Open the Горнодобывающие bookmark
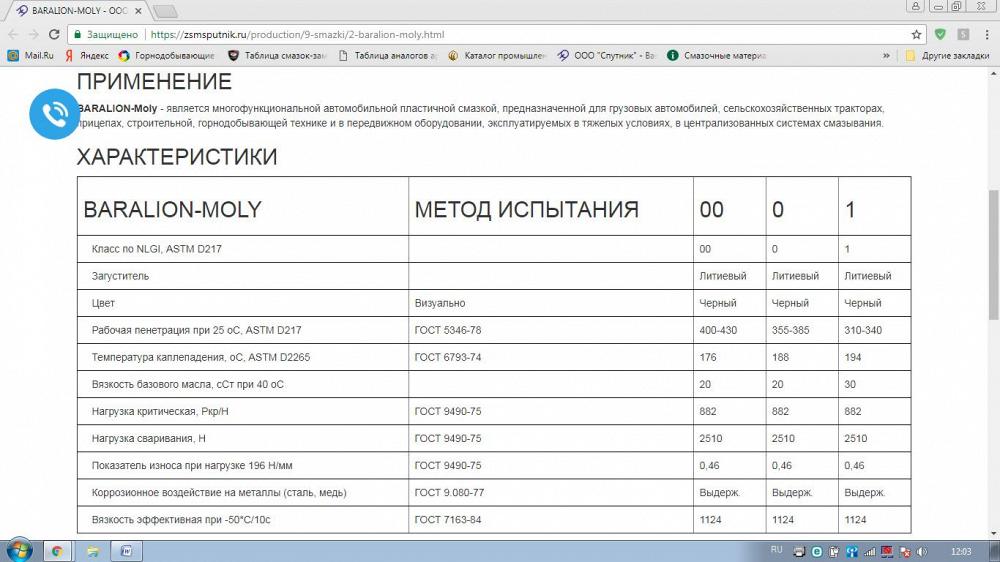This screenshot has width=1000, height=562. point(166,55)
